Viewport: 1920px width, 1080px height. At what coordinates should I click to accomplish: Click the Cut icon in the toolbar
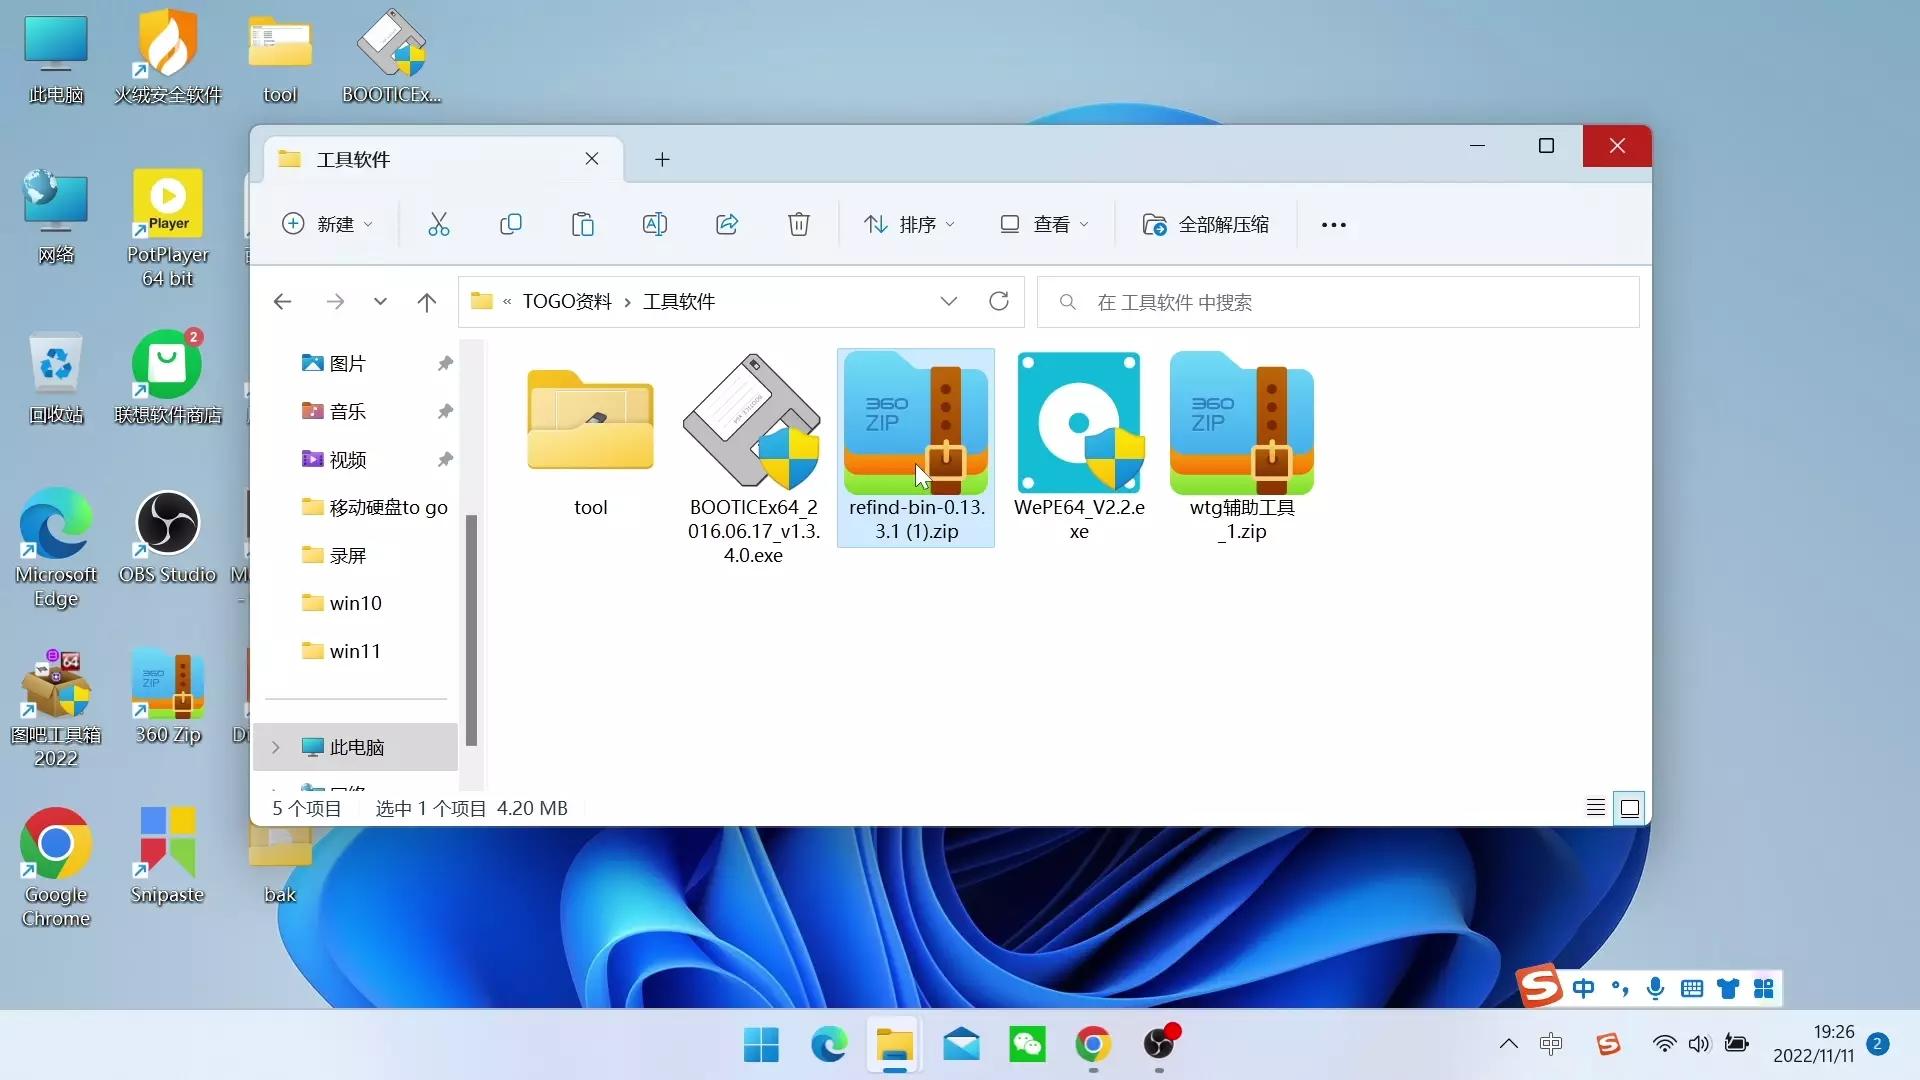coord(439,224)
